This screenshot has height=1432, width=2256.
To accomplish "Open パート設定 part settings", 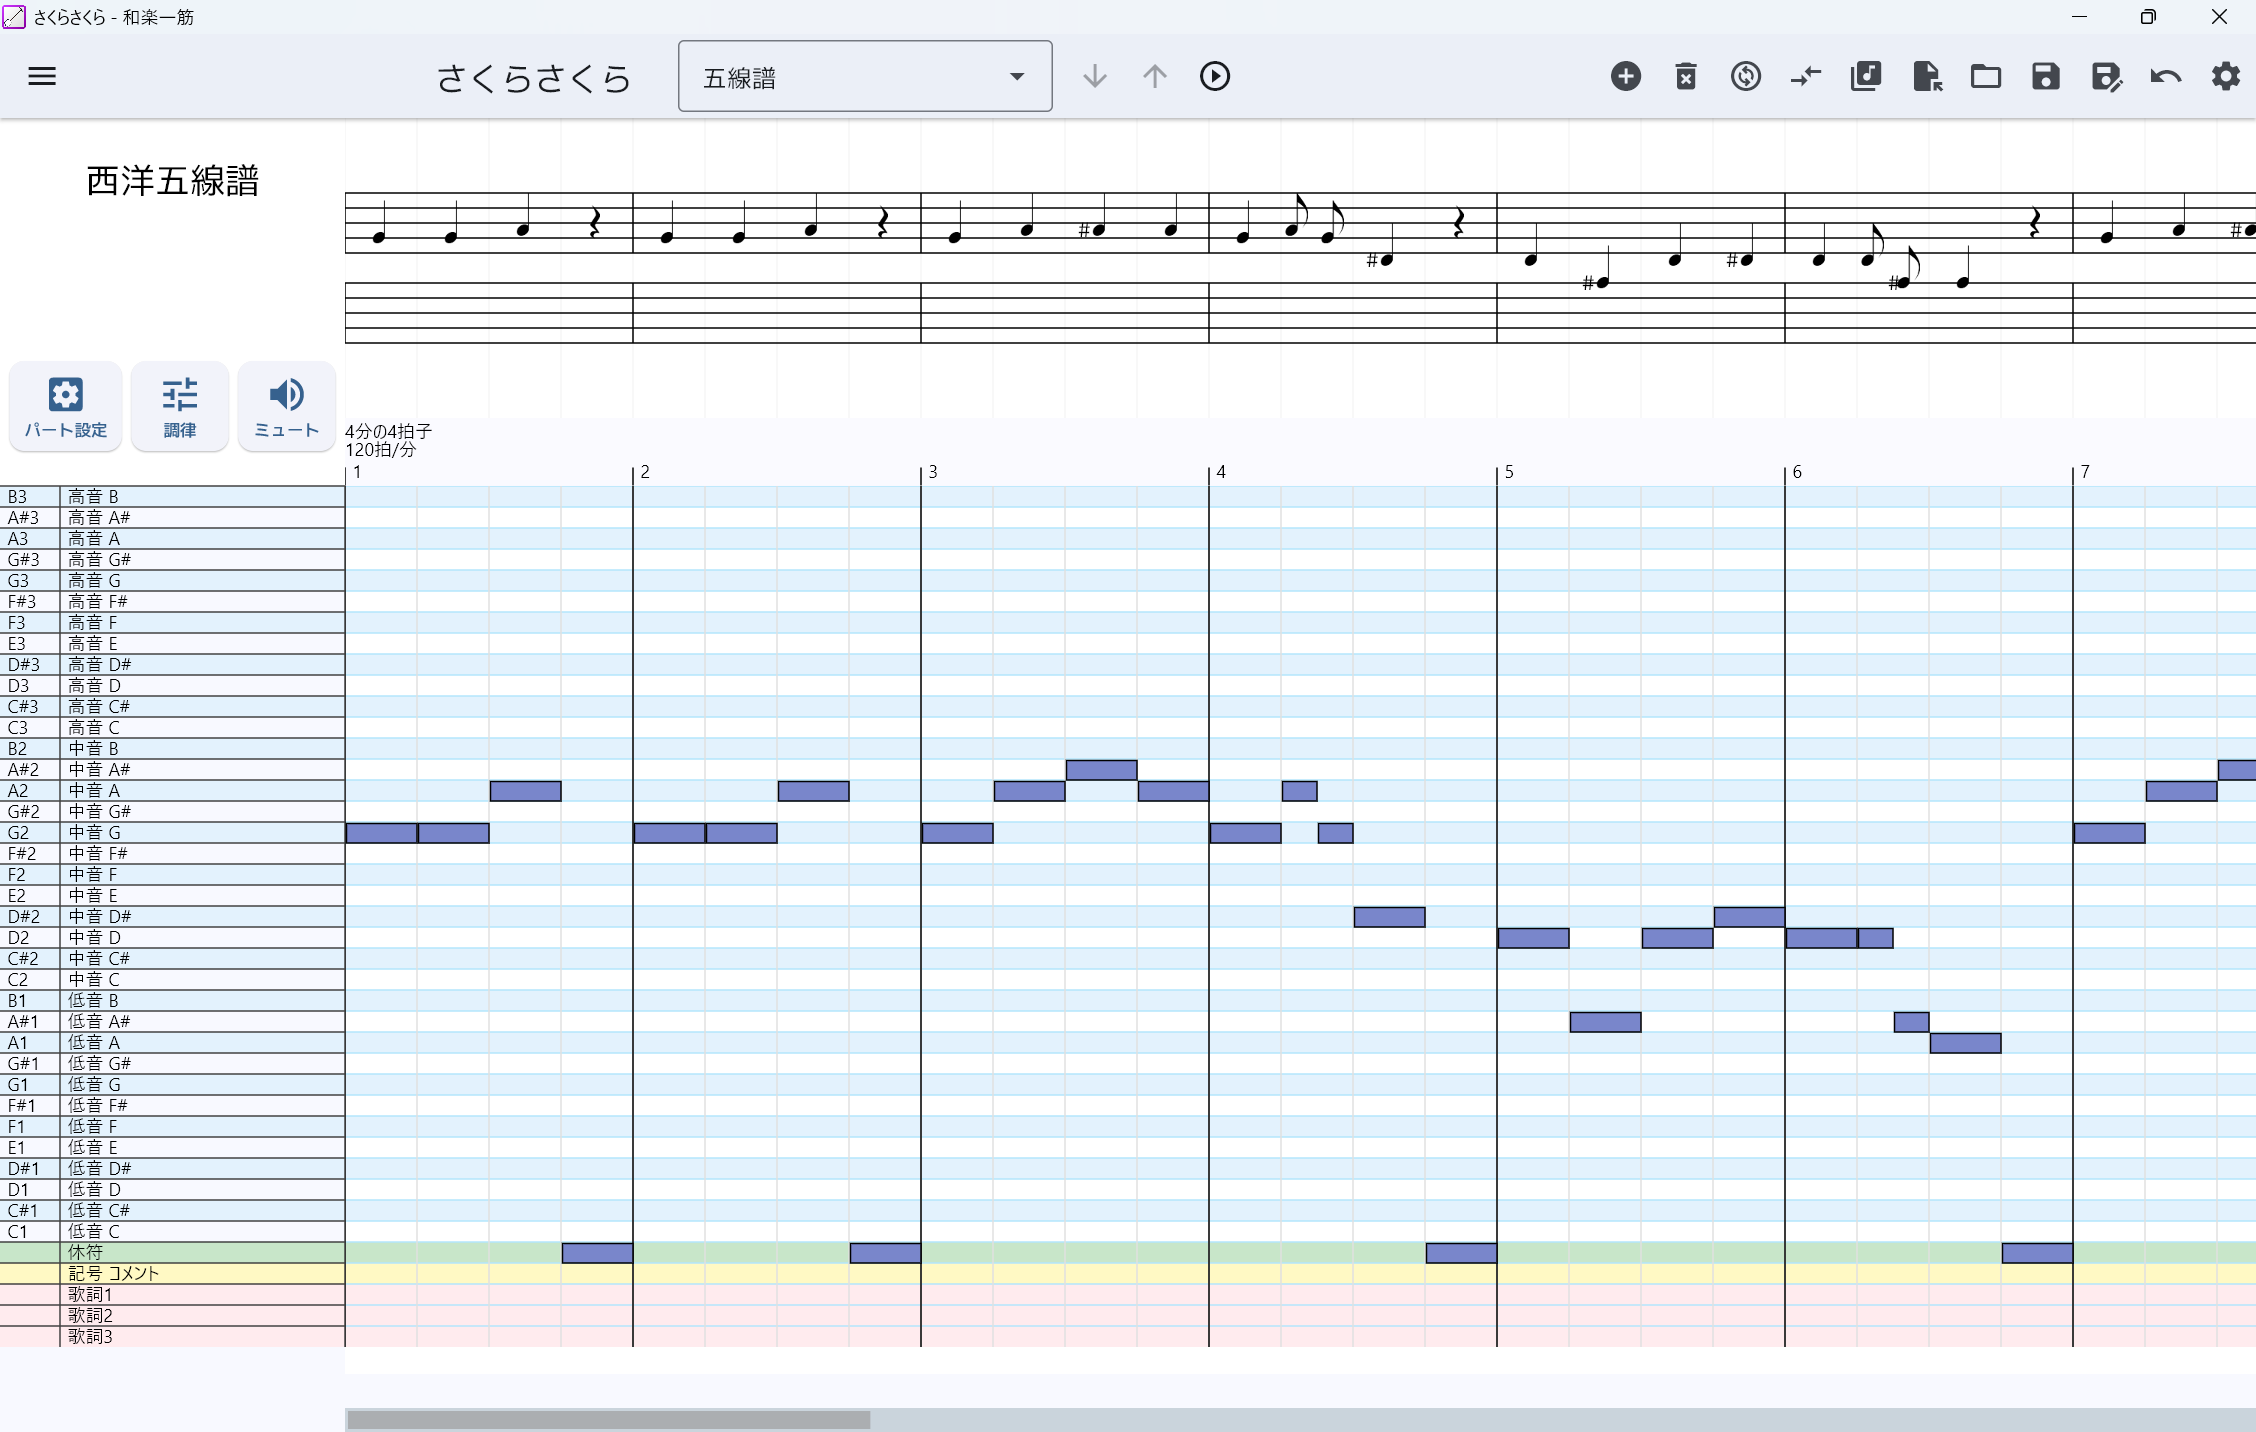I will click(x=66, y=407).
